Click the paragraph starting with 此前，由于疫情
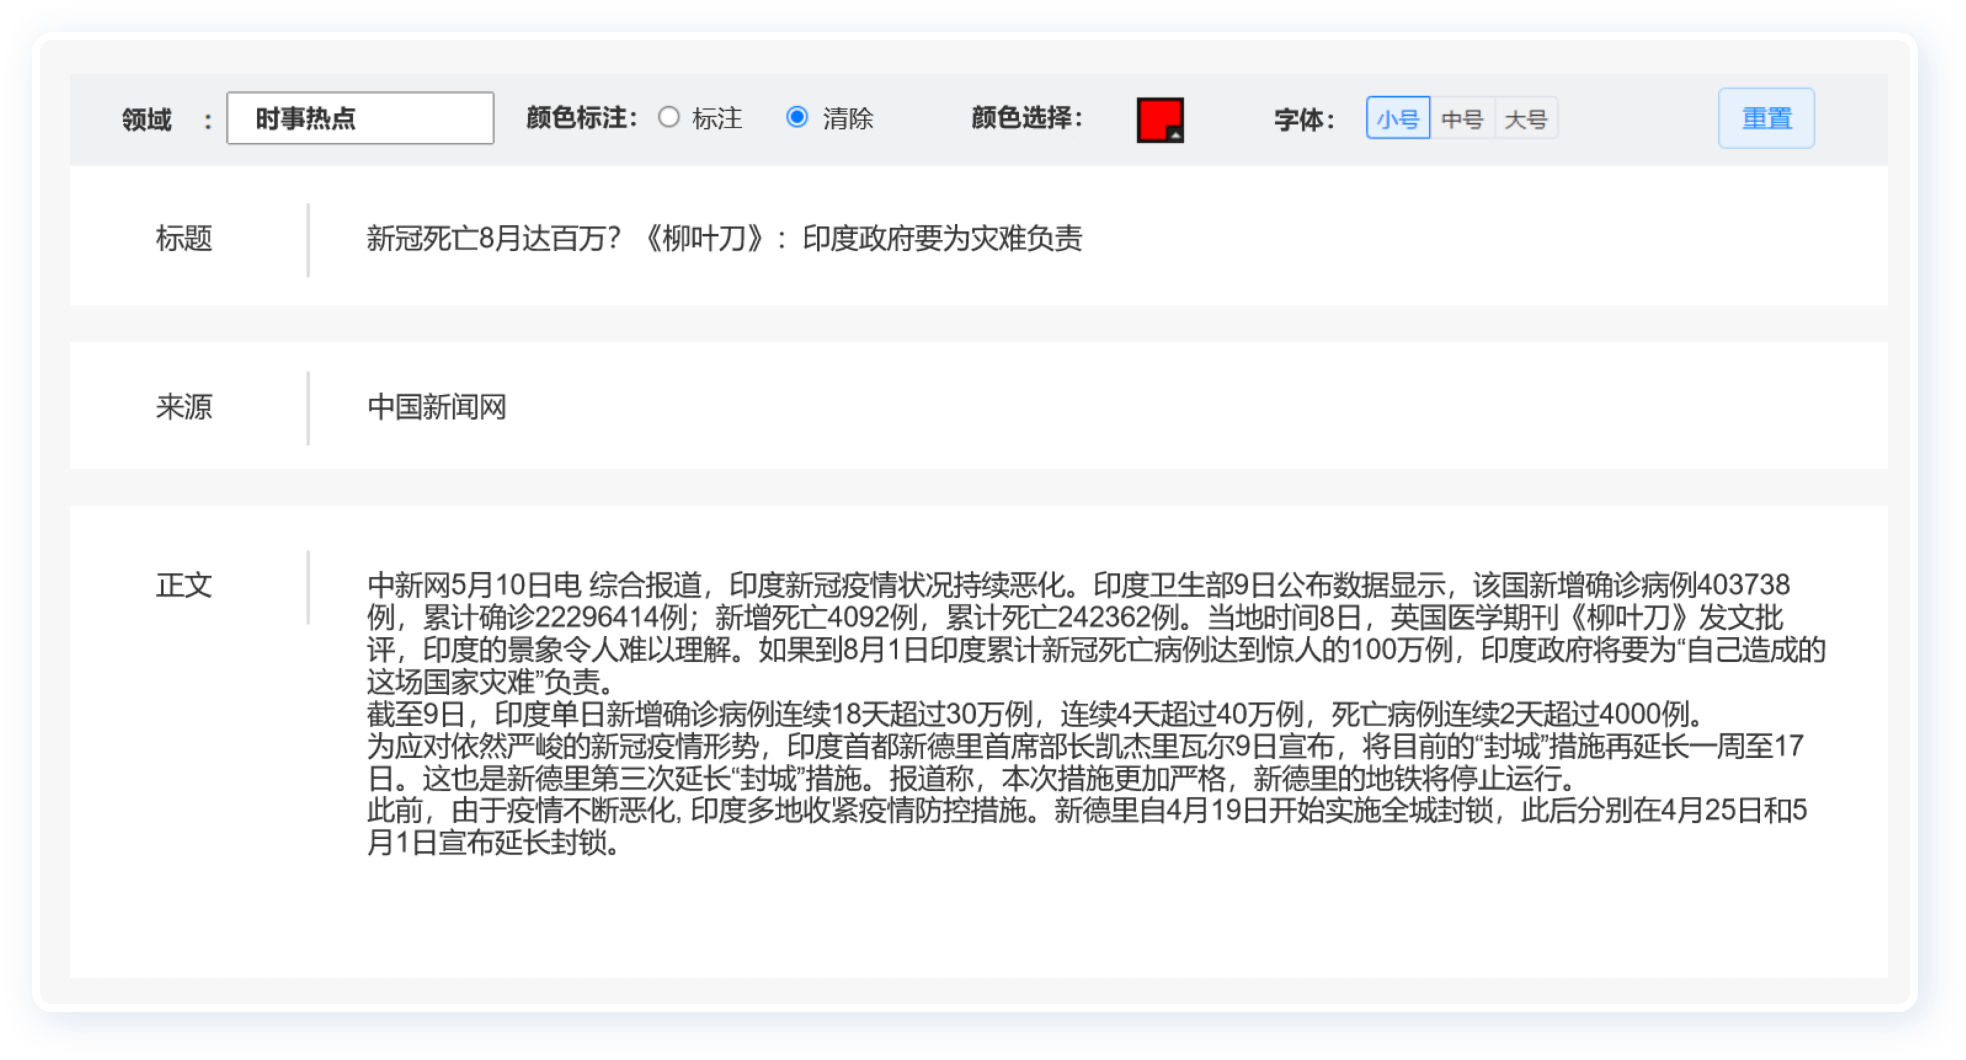This screenshot has height=1060, width=1966. point(1085,826)
